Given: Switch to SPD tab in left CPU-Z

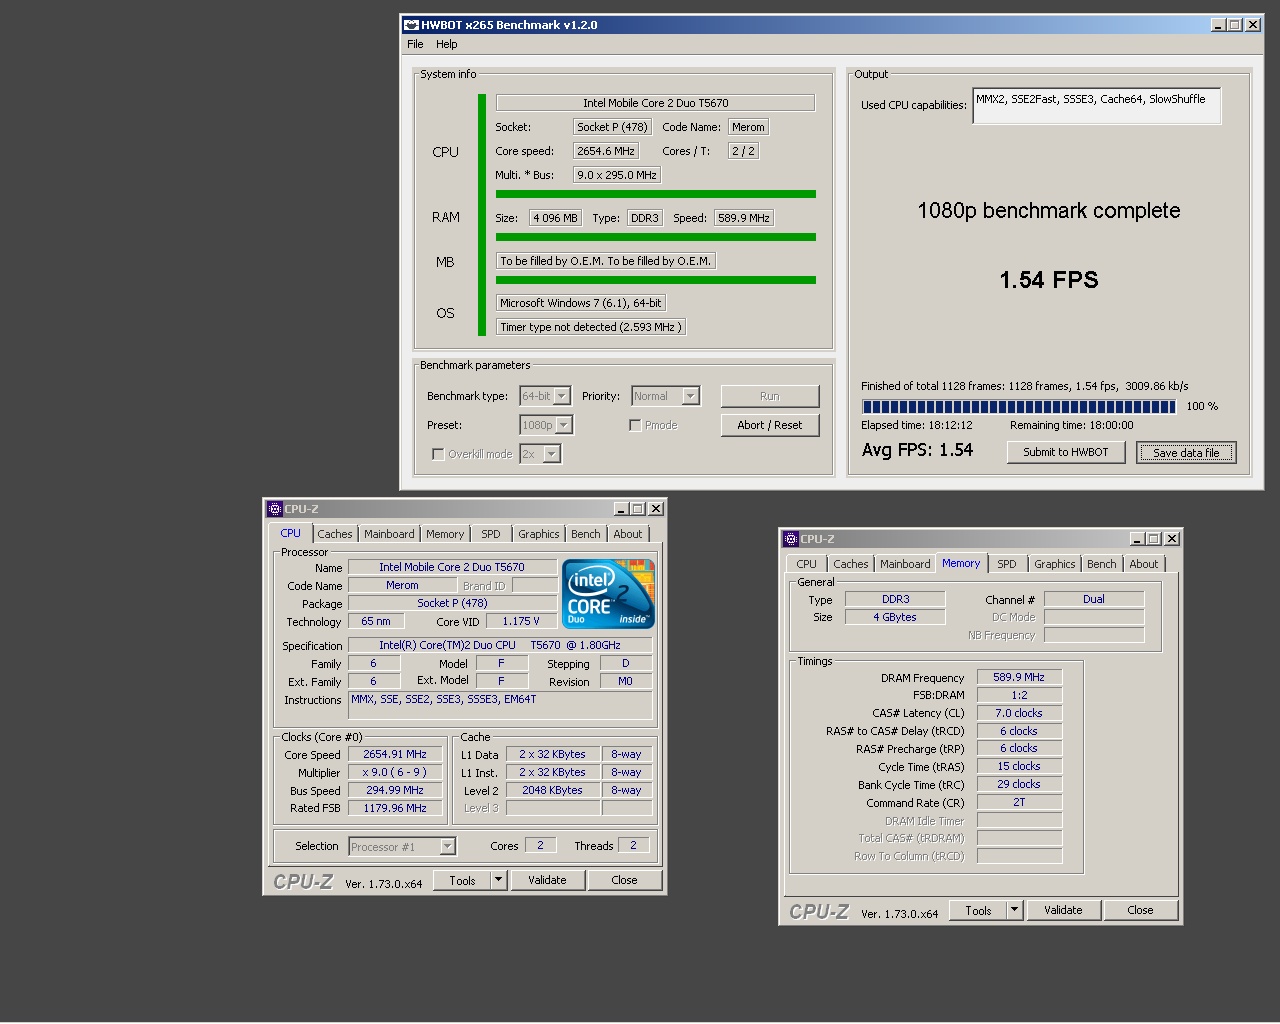Looking at the screenshot, I should tap(491, 534).
